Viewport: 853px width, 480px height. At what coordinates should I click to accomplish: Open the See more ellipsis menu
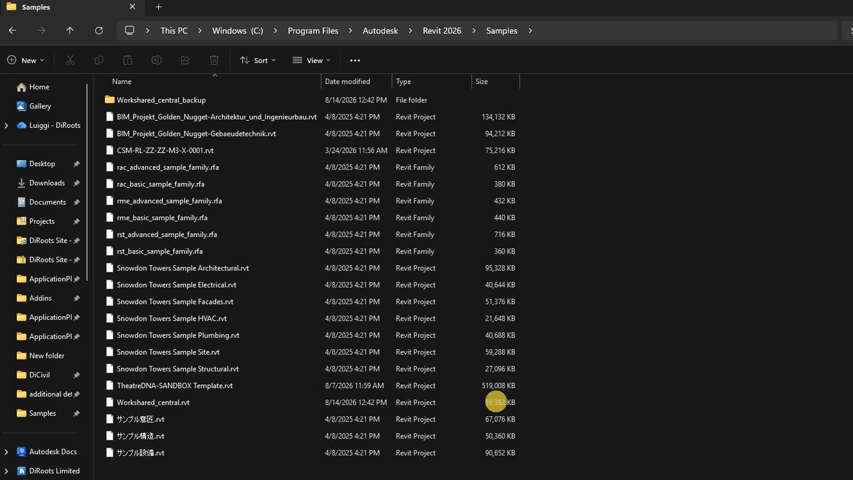(x=355, y=60)
